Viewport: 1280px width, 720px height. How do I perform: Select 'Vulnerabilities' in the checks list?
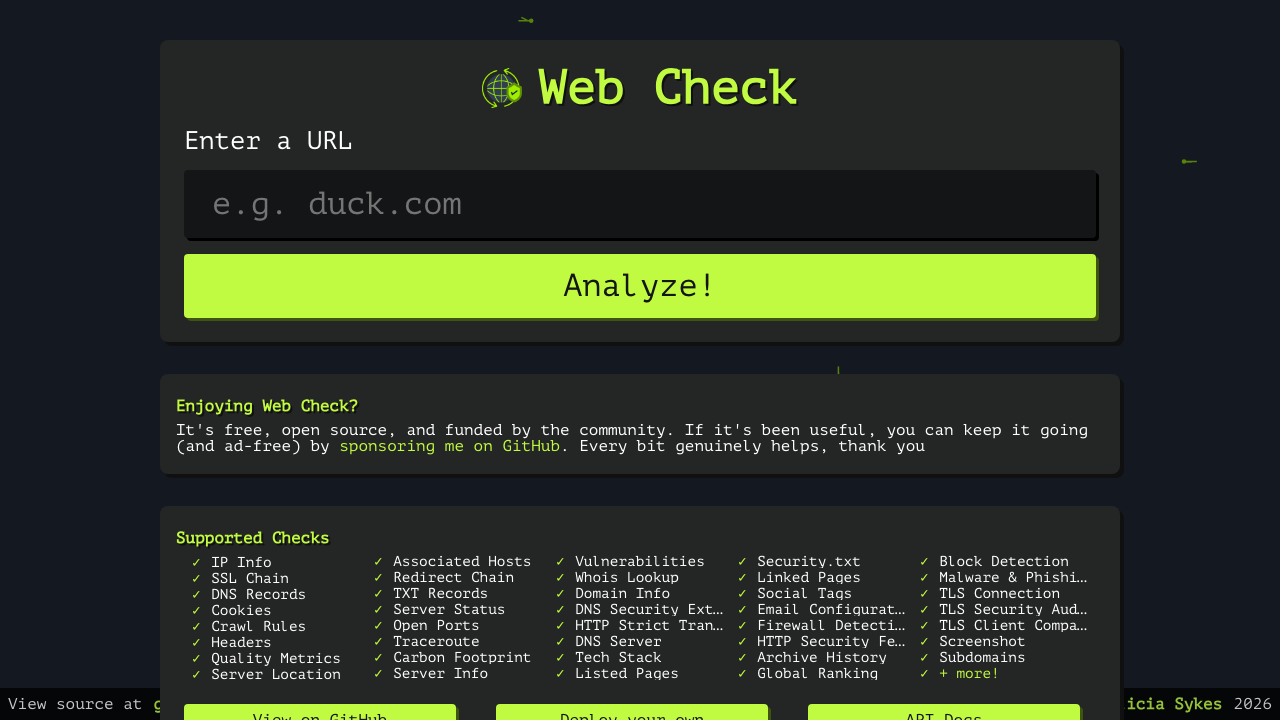coord(640,561)
